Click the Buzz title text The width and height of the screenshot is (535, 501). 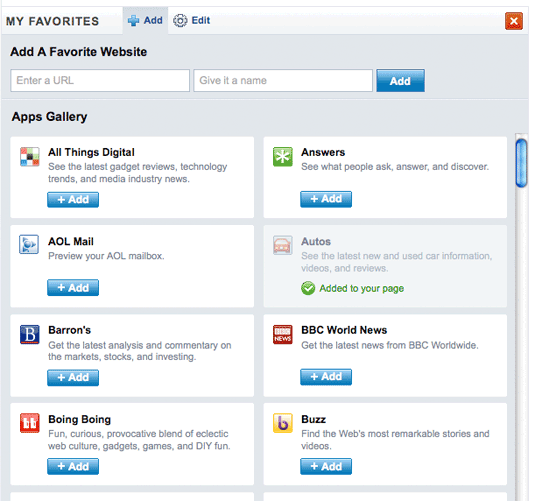click(x=313, y=419)
